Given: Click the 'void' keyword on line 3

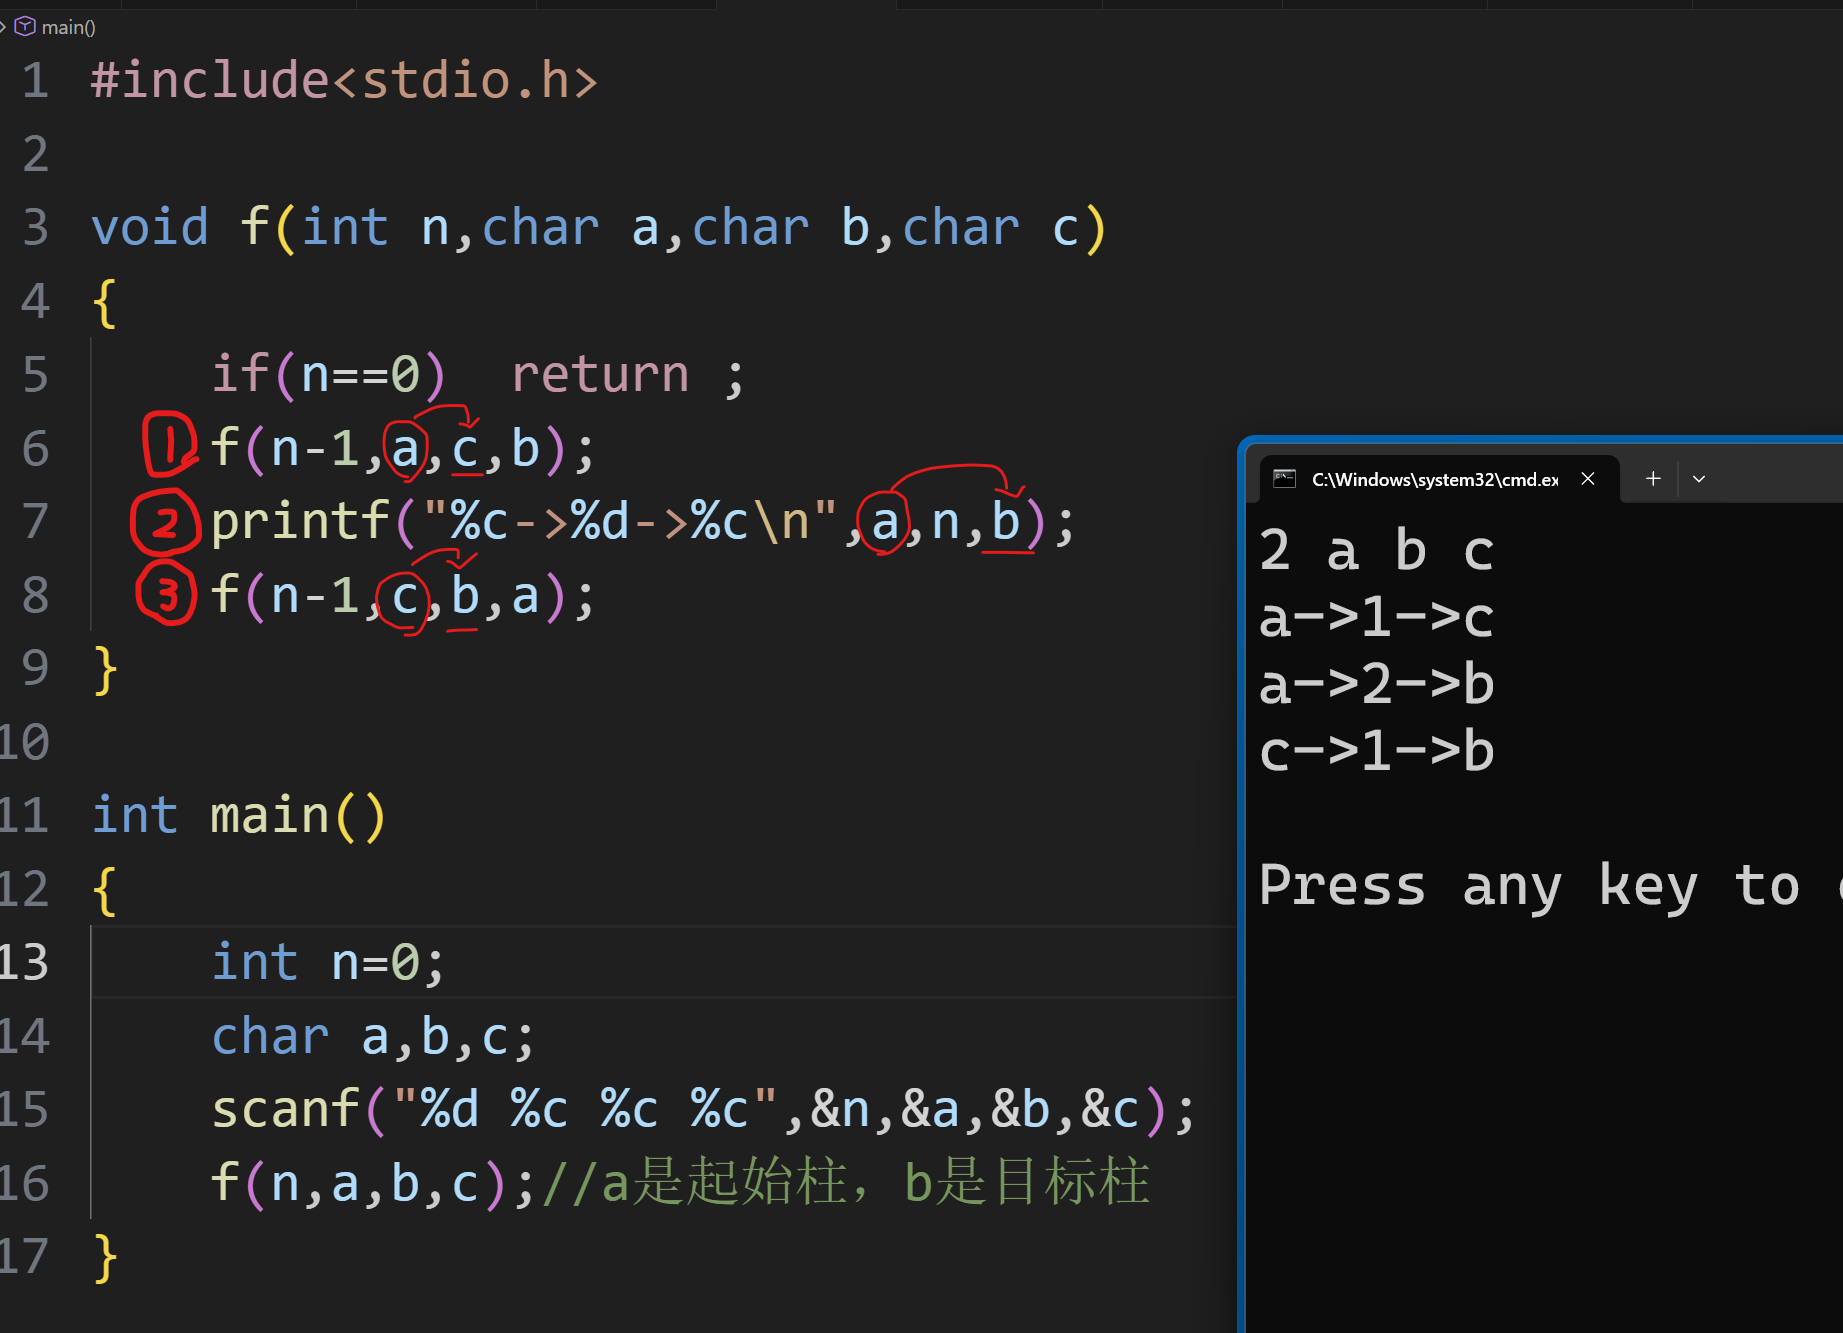Looking at the screenshot, I should point(150,228).
